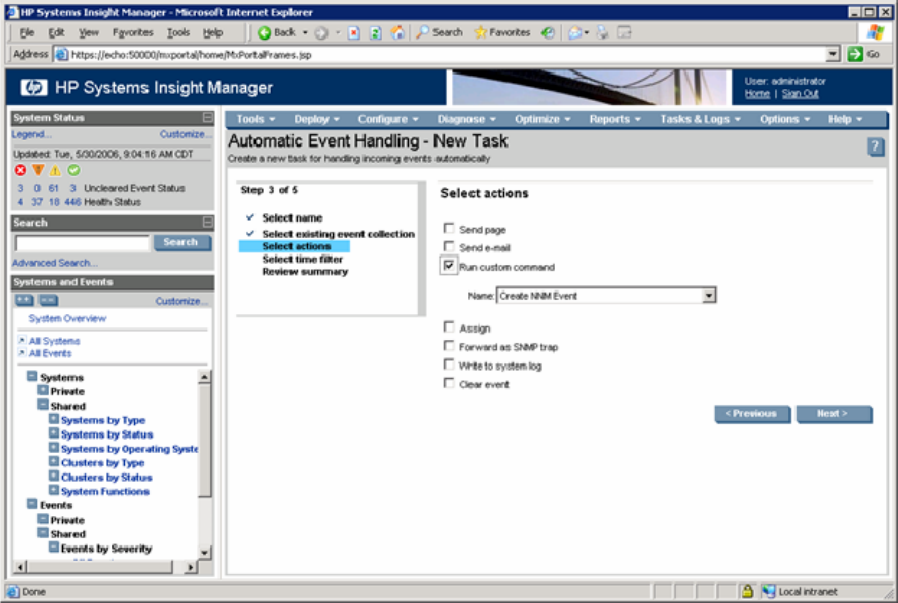This screenshot has width=898, height=603.
Task: Open the Advanced Search link
Action: point(54,263)
